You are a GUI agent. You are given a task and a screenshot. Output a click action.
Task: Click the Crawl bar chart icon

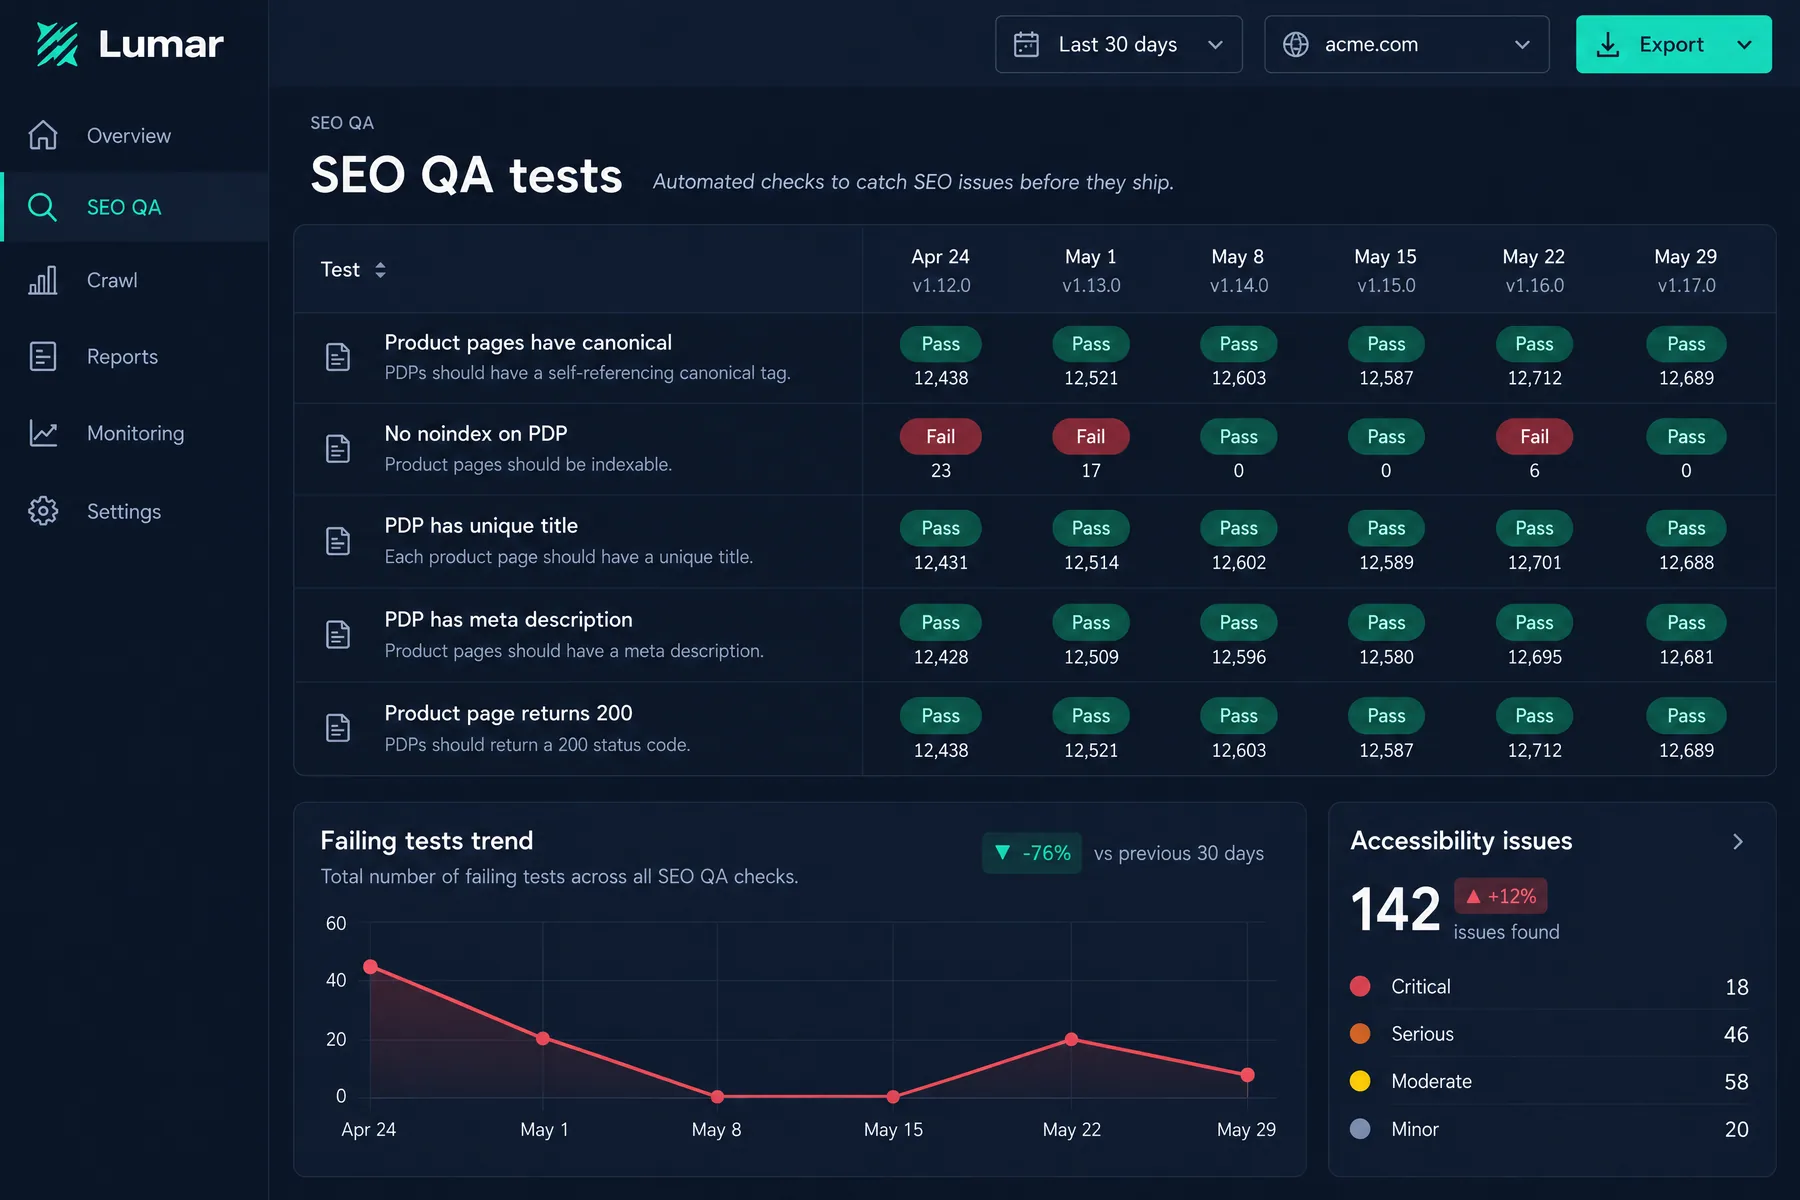coord(43,280)
